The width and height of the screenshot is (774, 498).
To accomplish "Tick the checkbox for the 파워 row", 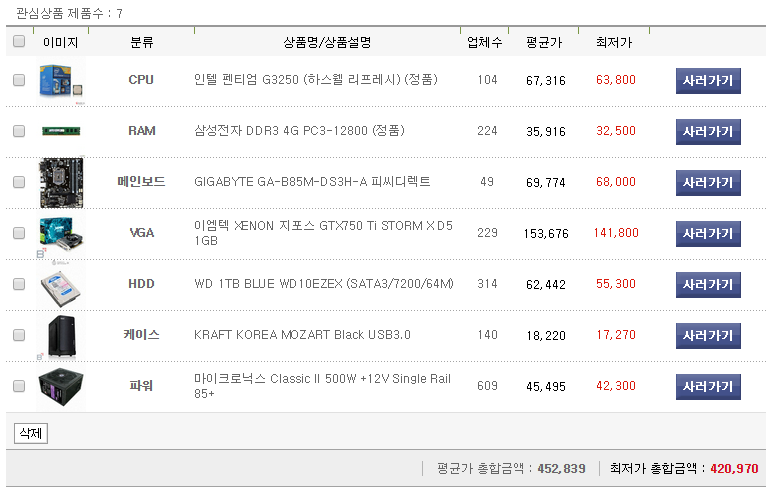I will tap(19, 386).
